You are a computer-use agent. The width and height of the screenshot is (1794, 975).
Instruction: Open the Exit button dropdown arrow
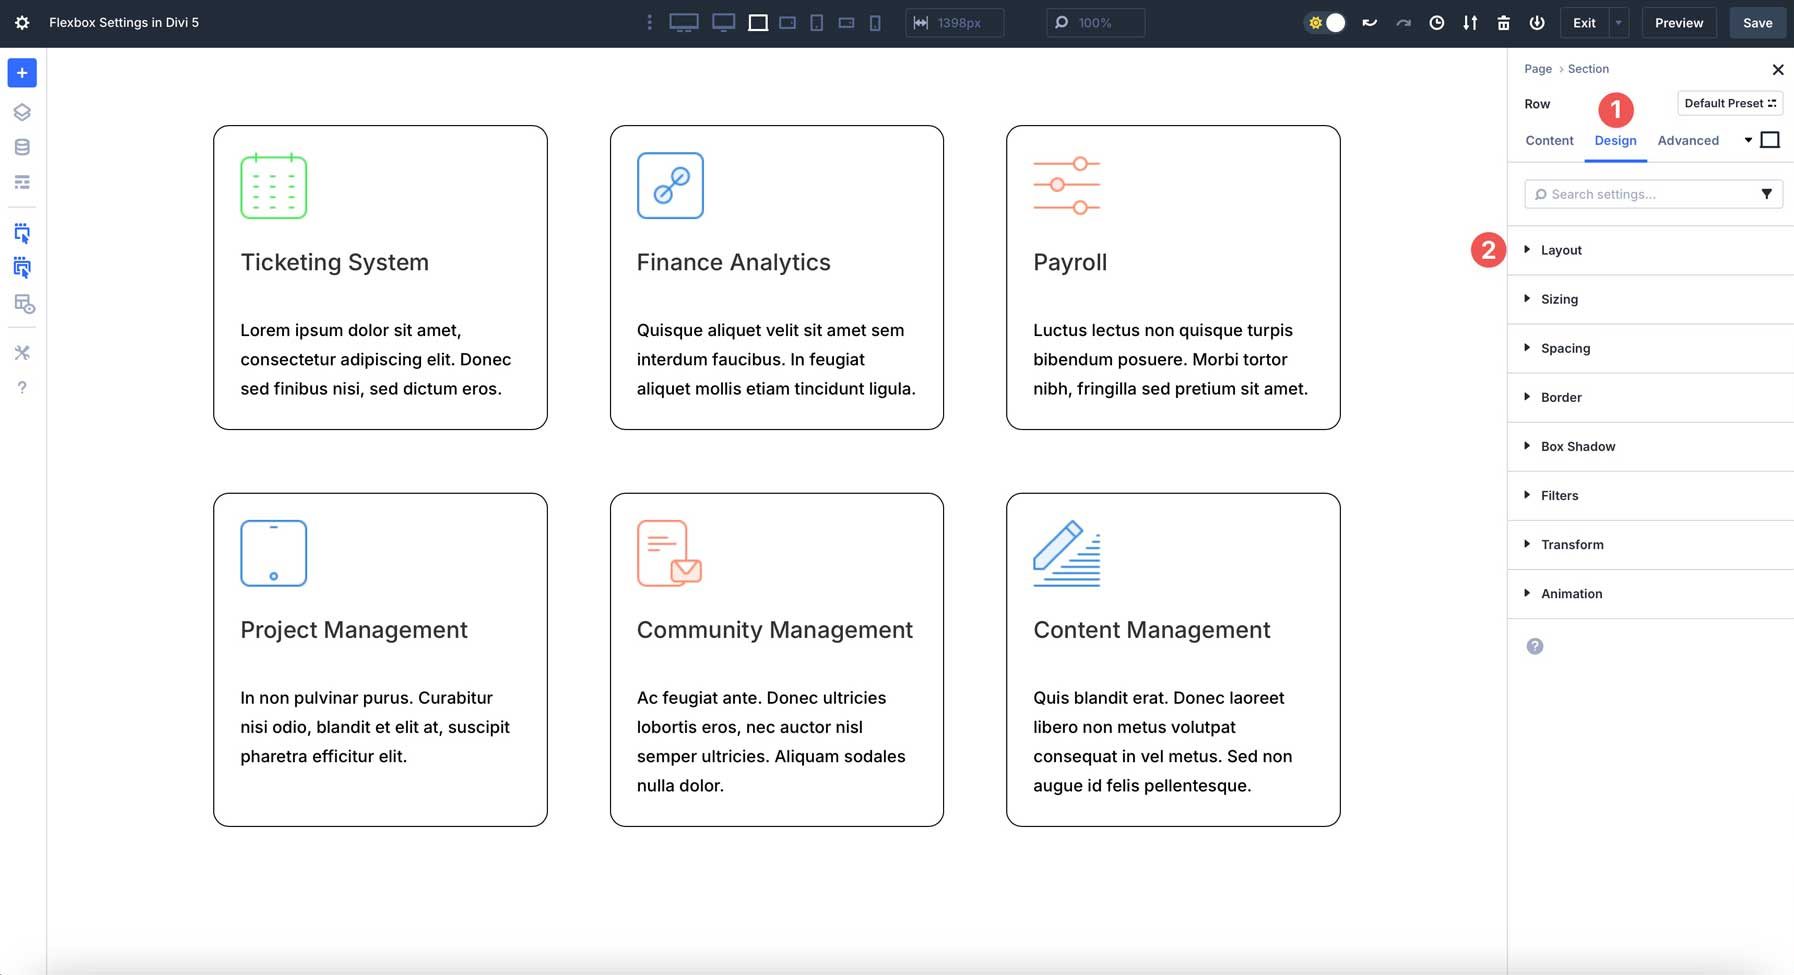(1618, 22)
